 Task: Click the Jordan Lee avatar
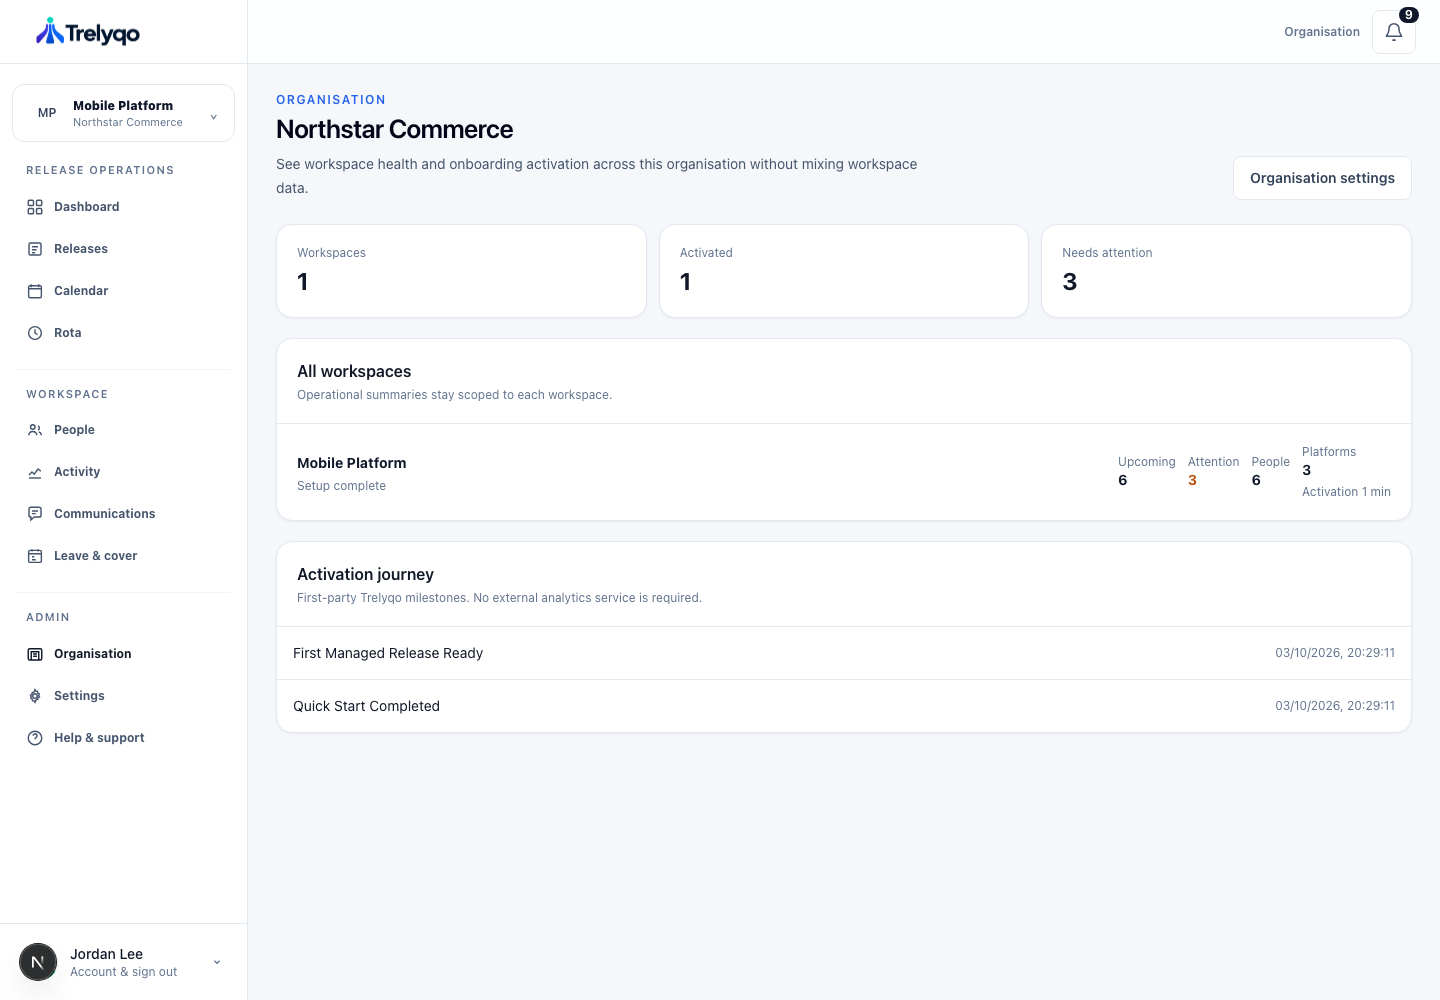(38, 962)
